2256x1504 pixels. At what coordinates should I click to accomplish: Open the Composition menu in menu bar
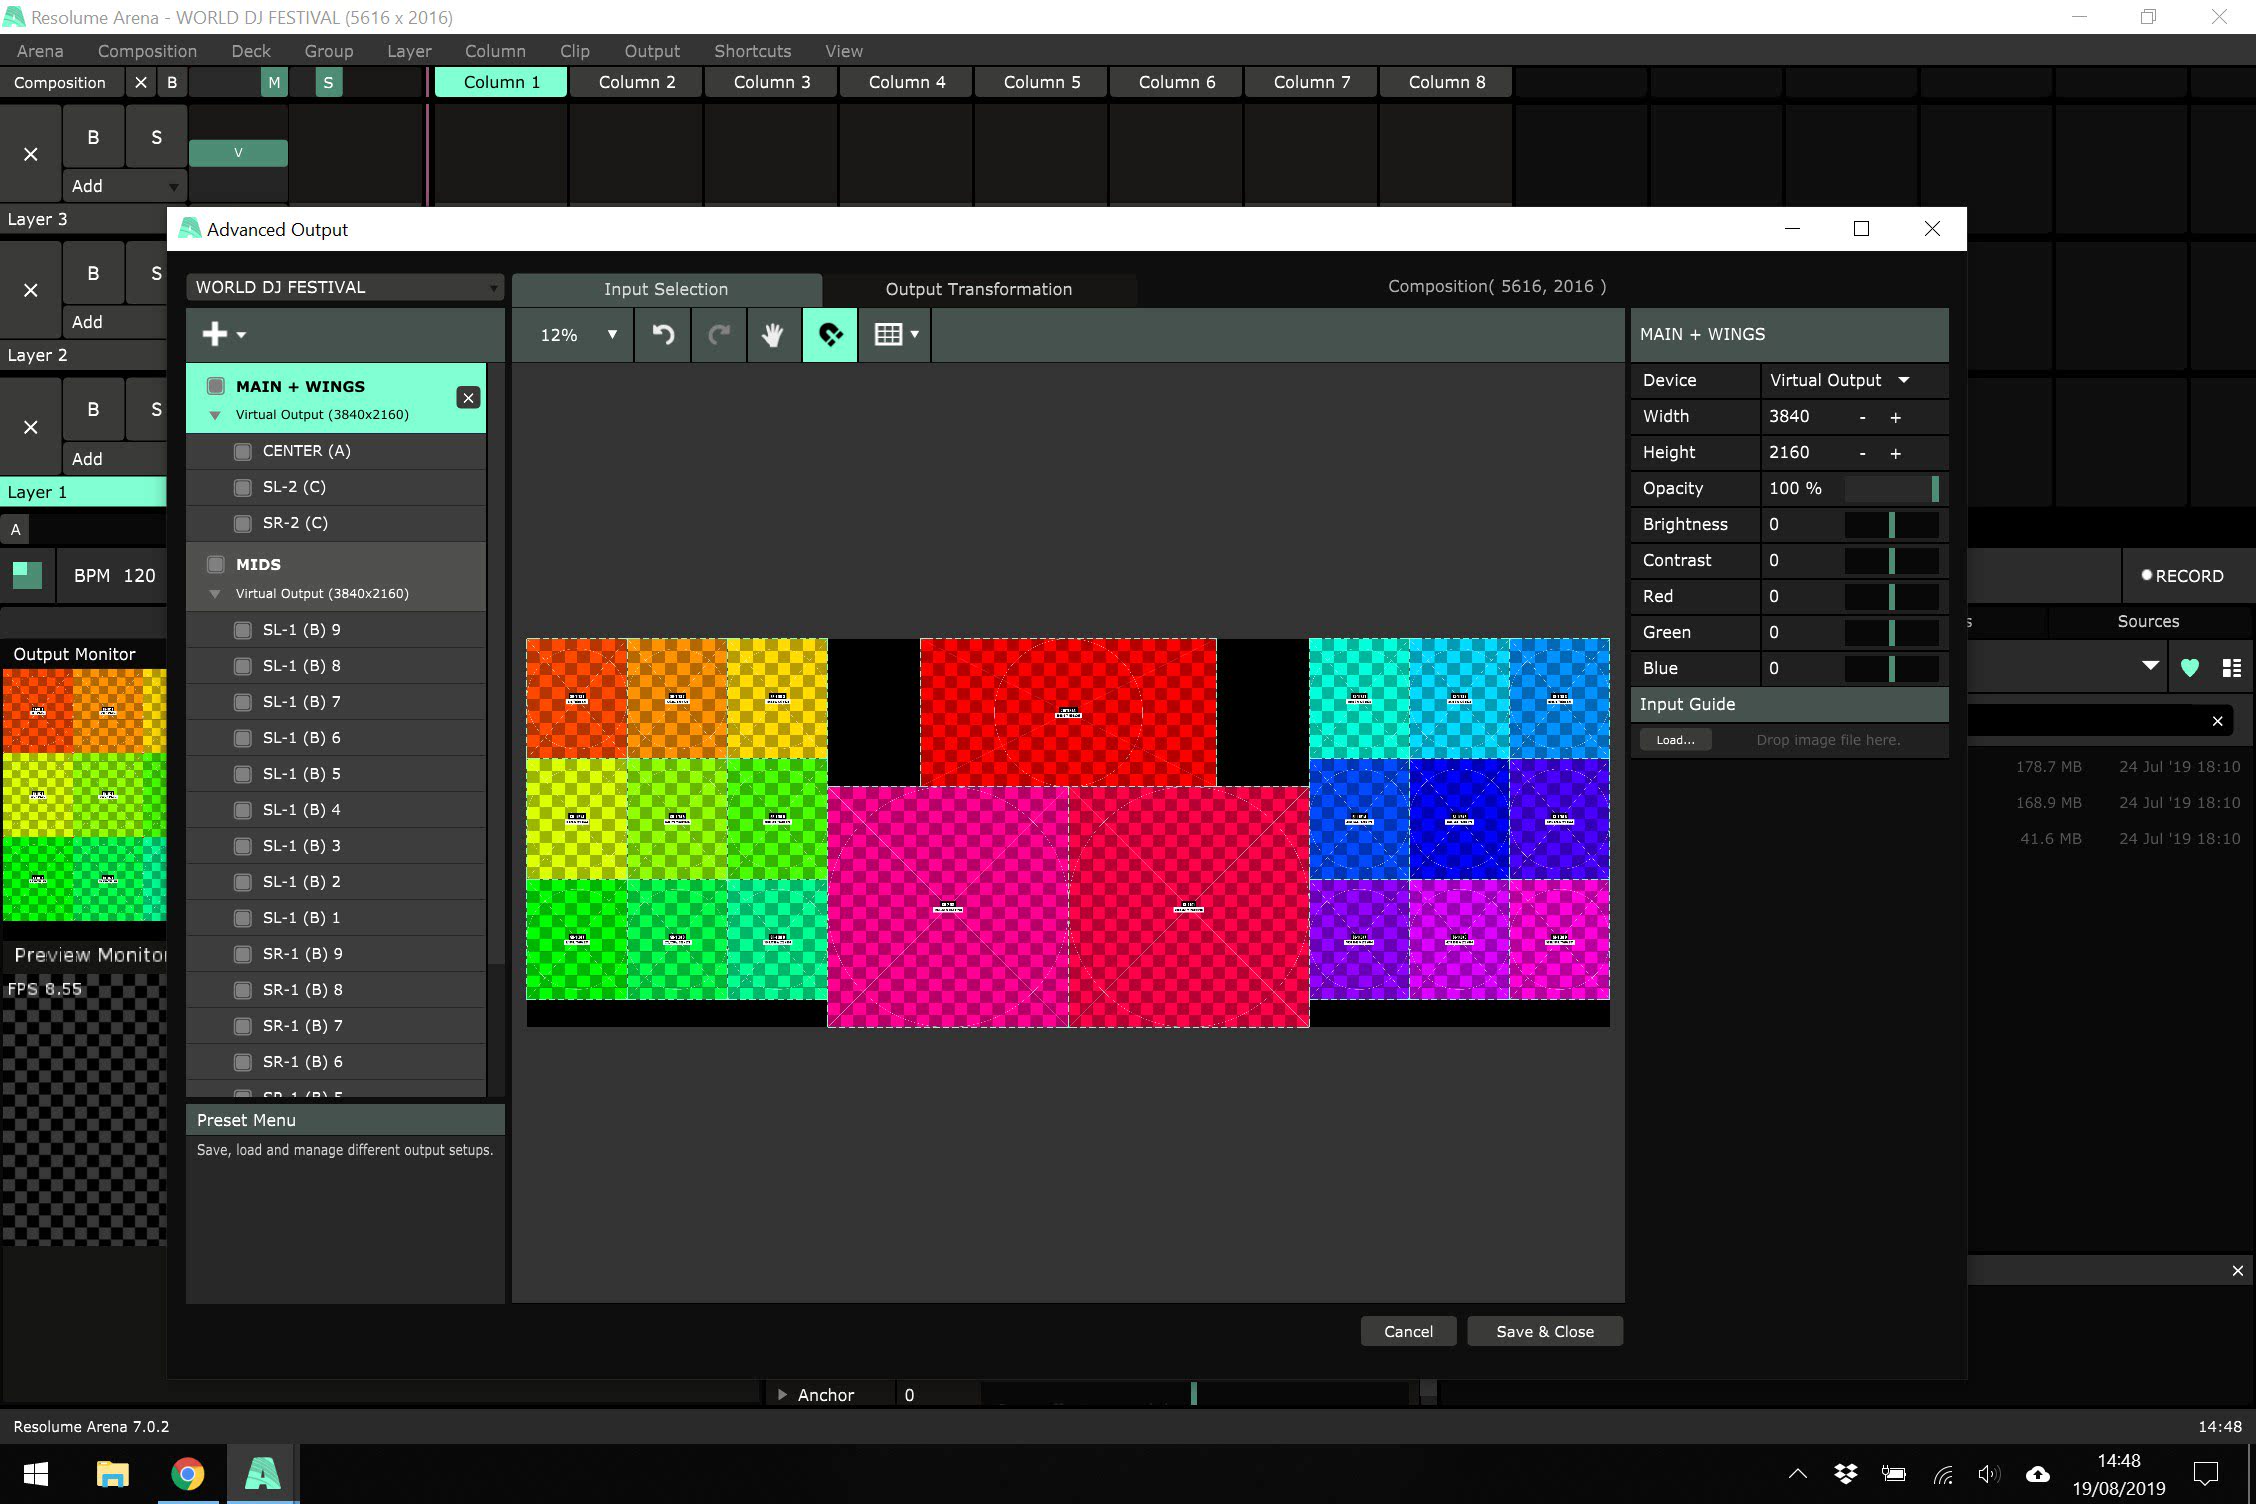click(147, 51)
